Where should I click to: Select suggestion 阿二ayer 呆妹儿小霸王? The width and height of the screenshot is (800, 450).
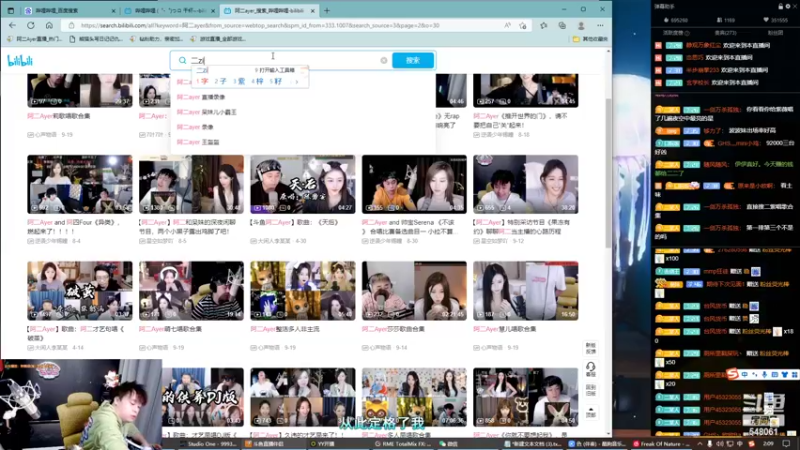pyautogui.click(x=207, y=112)
